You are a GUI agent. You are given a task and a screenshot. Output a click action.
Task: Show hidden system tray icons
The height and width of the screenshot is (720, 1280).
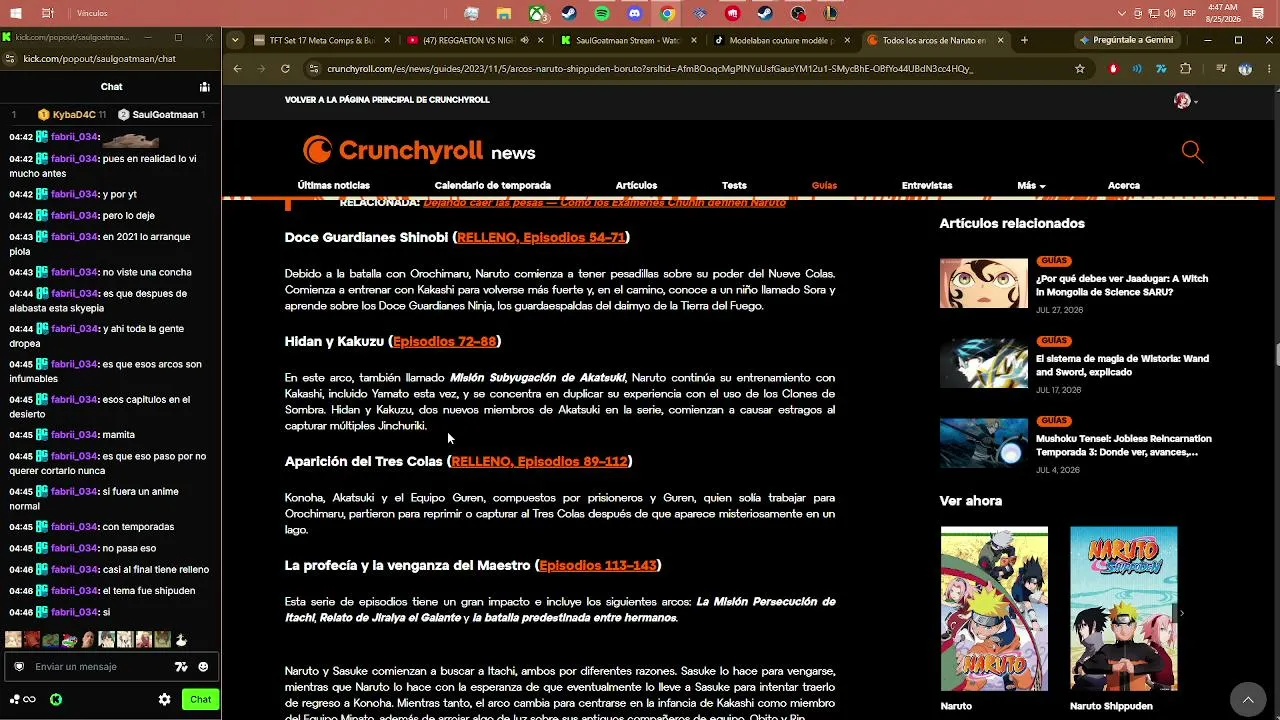1123,14
